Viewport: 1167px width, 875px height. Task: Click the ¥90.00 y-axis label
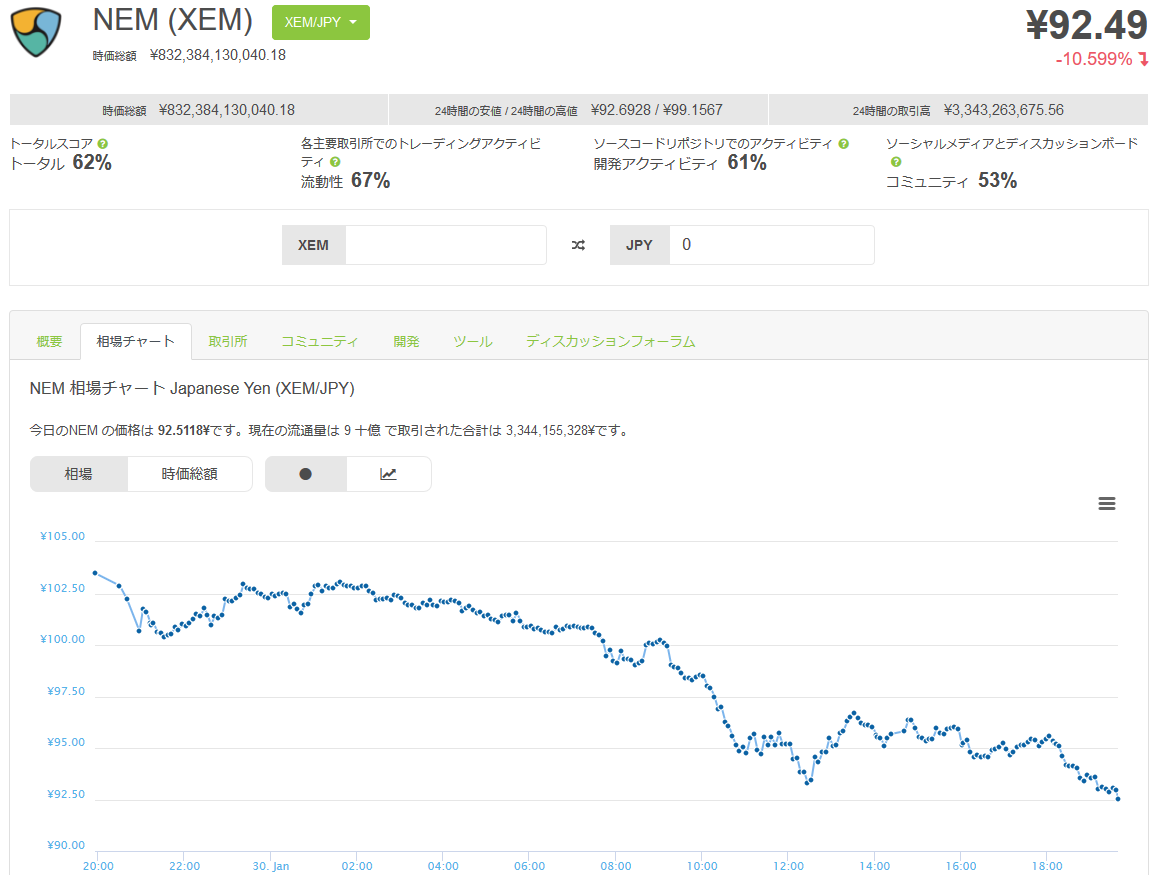(x=66, y=845)
